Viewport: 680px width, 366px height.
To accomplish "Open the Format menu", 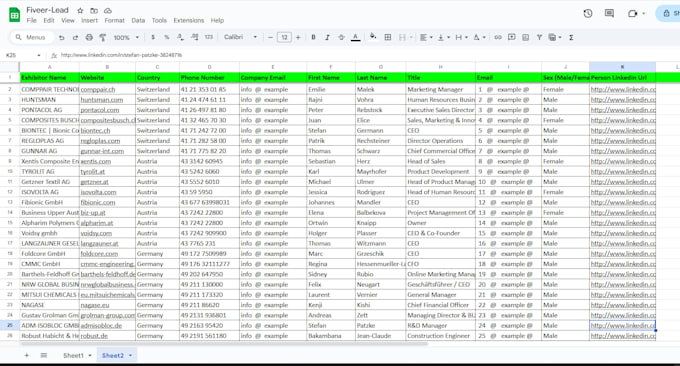I will [x=114, y=20].
